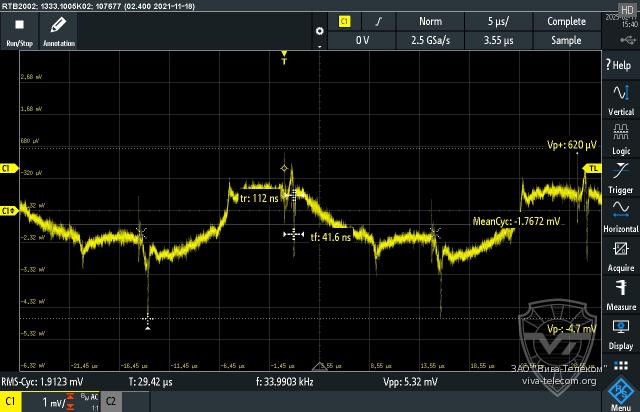
Task: Click the MeanCyc: -1.7672 mV label
Action: coord(516,221)
